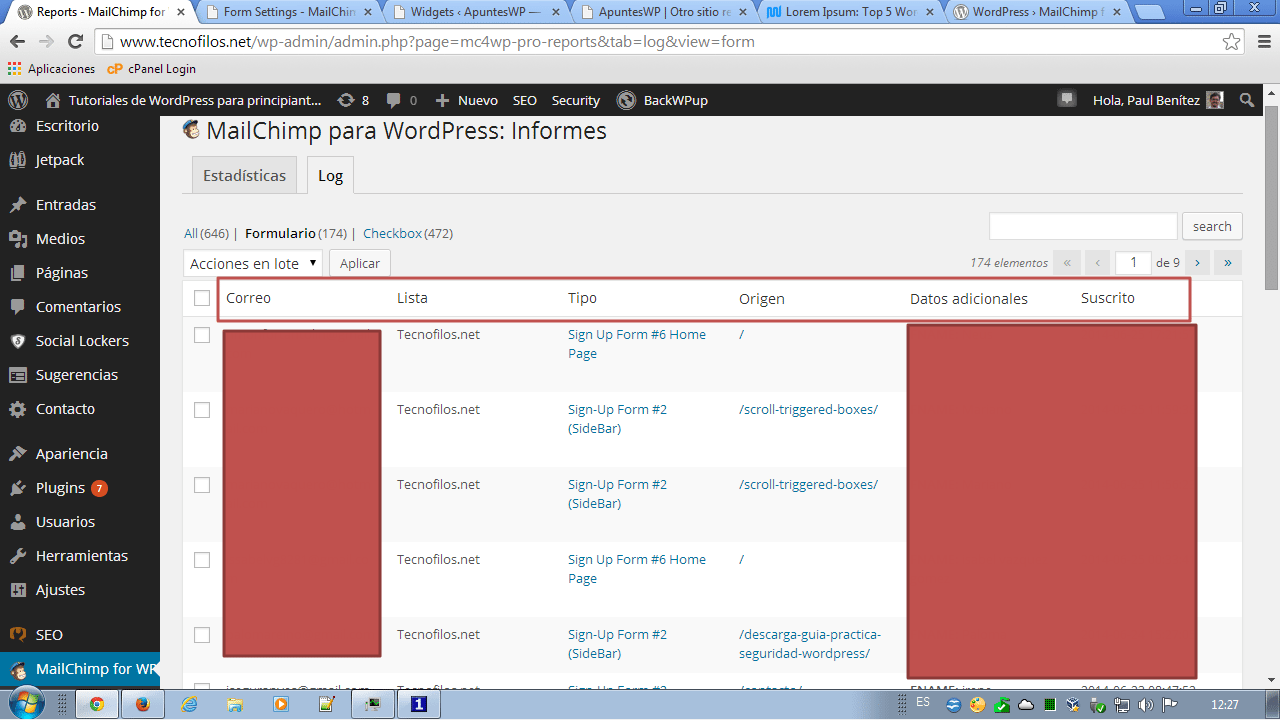This screenshot has height=720, width=1280.
Task: Check the row with origin /descarga-guia-practica-seguridad-wordpress/
Action: (202, 635)
